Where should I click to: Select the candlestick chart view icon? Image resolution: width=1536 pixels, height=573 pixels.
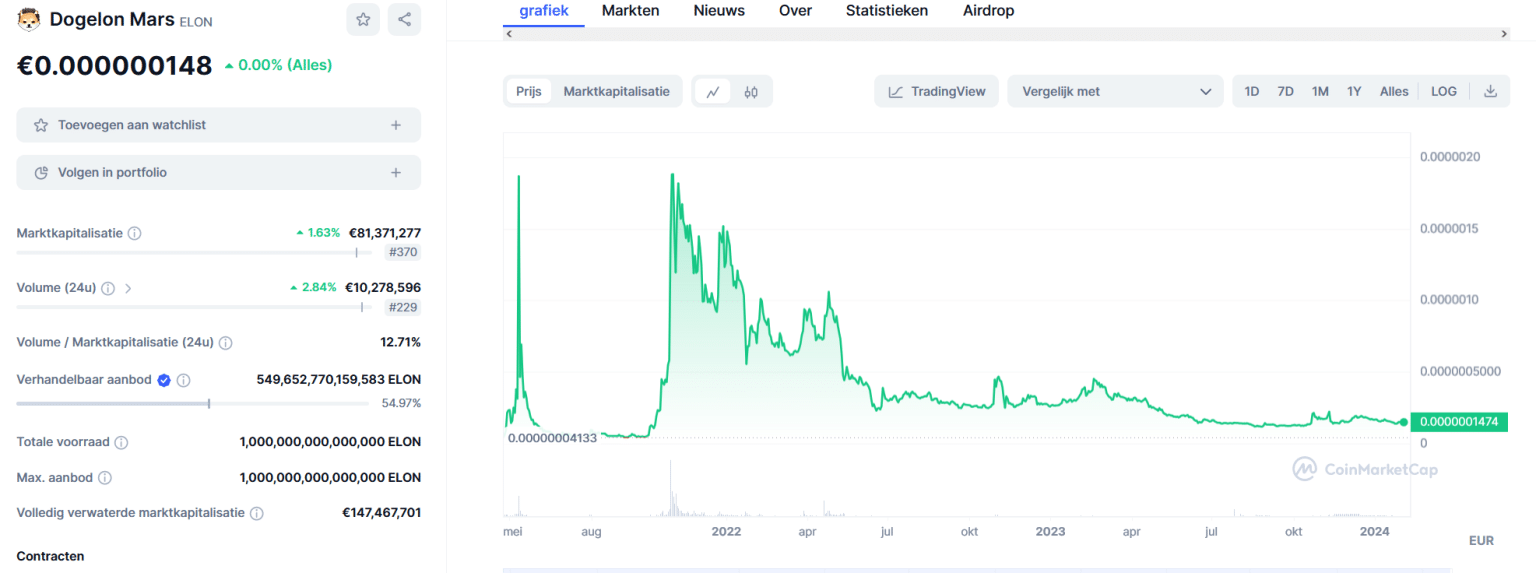pyautogui.click(x=751, y=91)
